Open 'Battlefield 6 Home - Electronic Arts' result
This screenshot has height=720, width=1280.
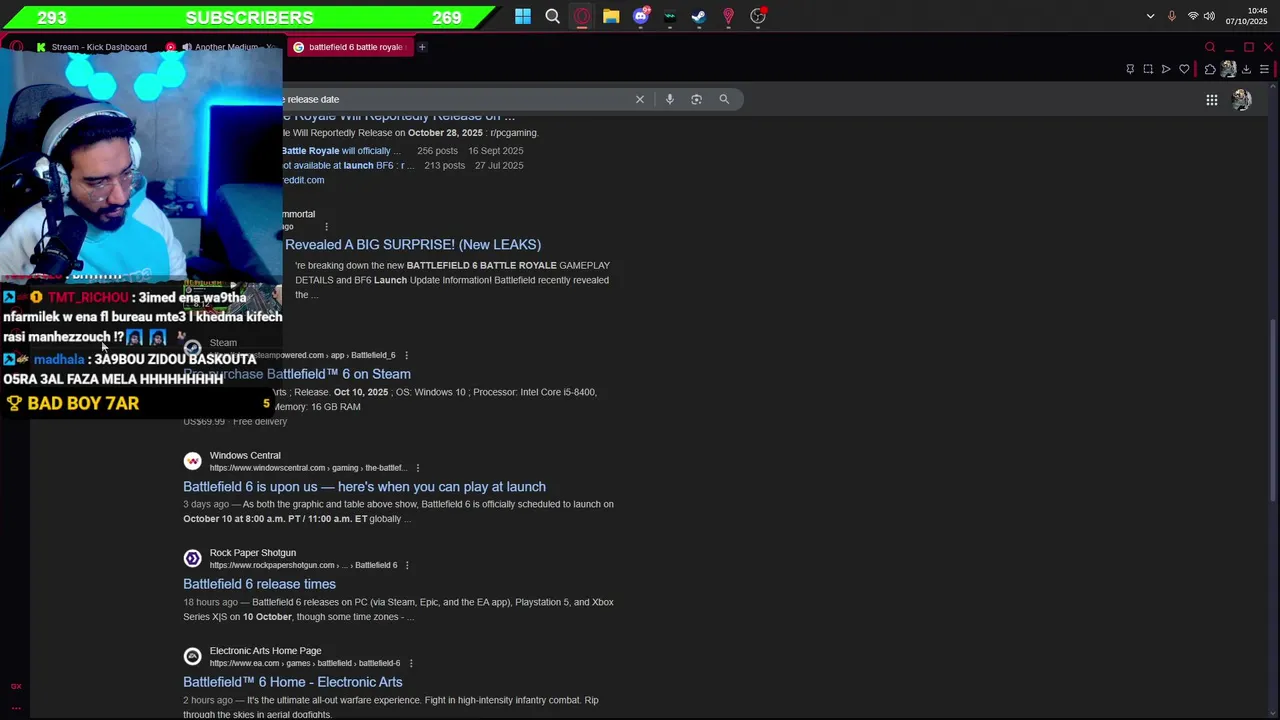click(x=292, y=682)
